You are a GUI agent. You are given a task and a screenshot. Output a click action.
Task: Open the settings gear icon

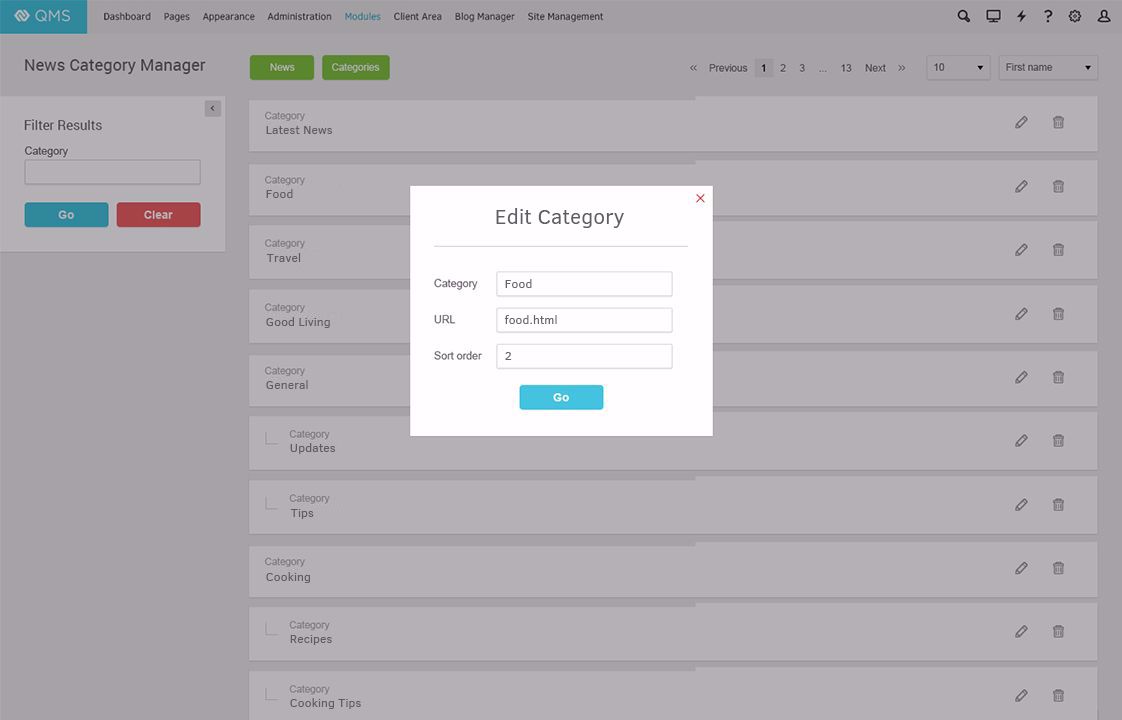(x=1075, y=16)
